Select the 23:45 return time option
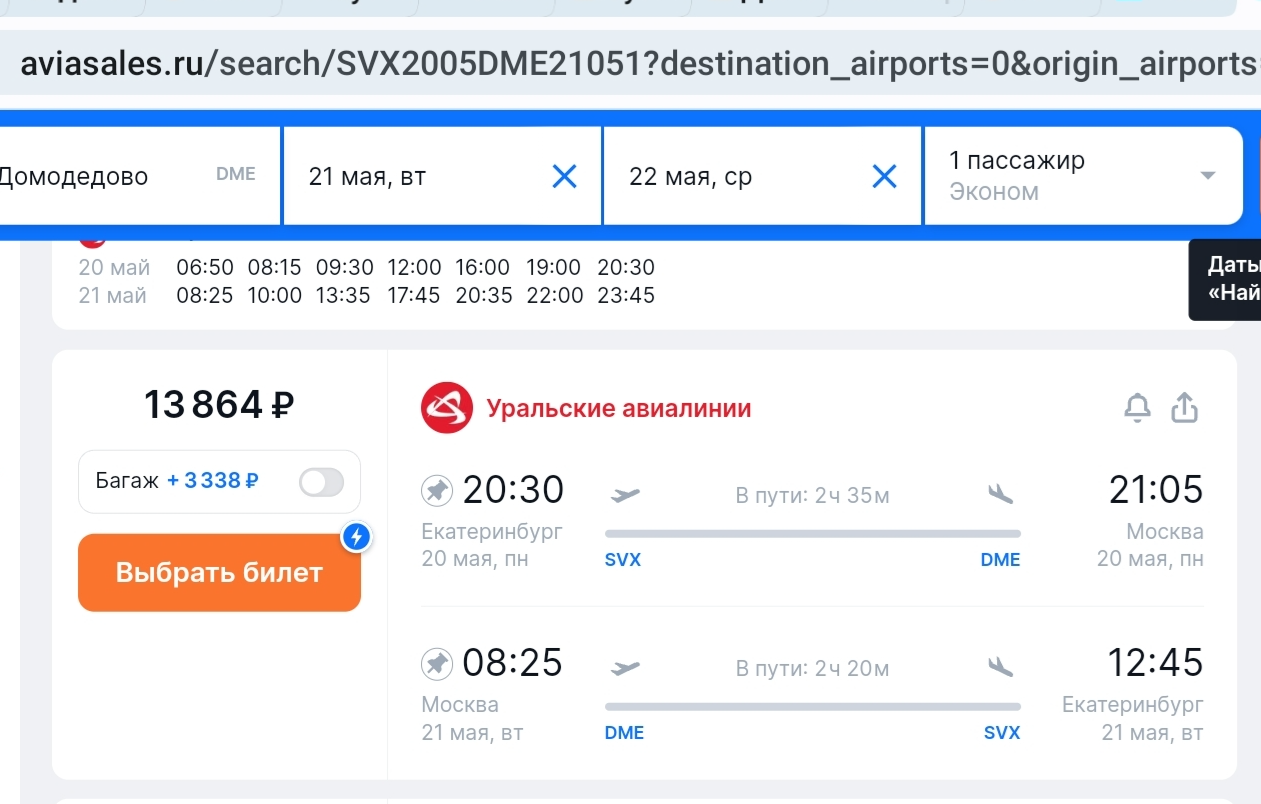1261x804 pixels. point(626,296)
